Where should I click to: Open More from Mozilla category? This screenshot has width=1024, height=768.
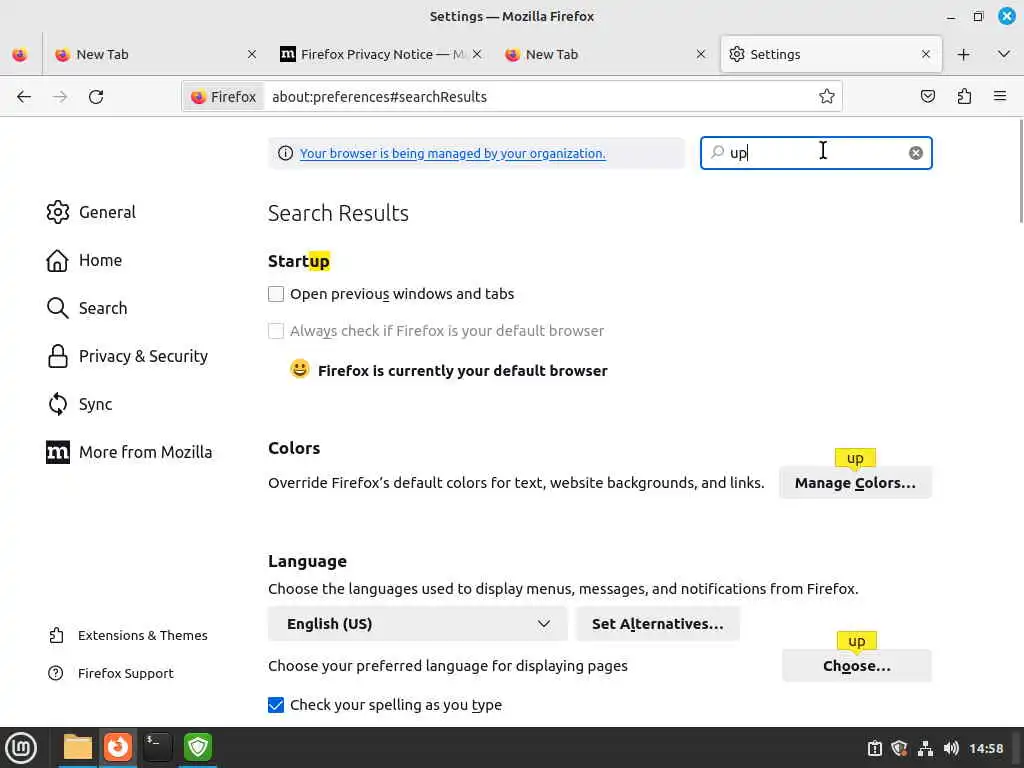coord(129,453)
